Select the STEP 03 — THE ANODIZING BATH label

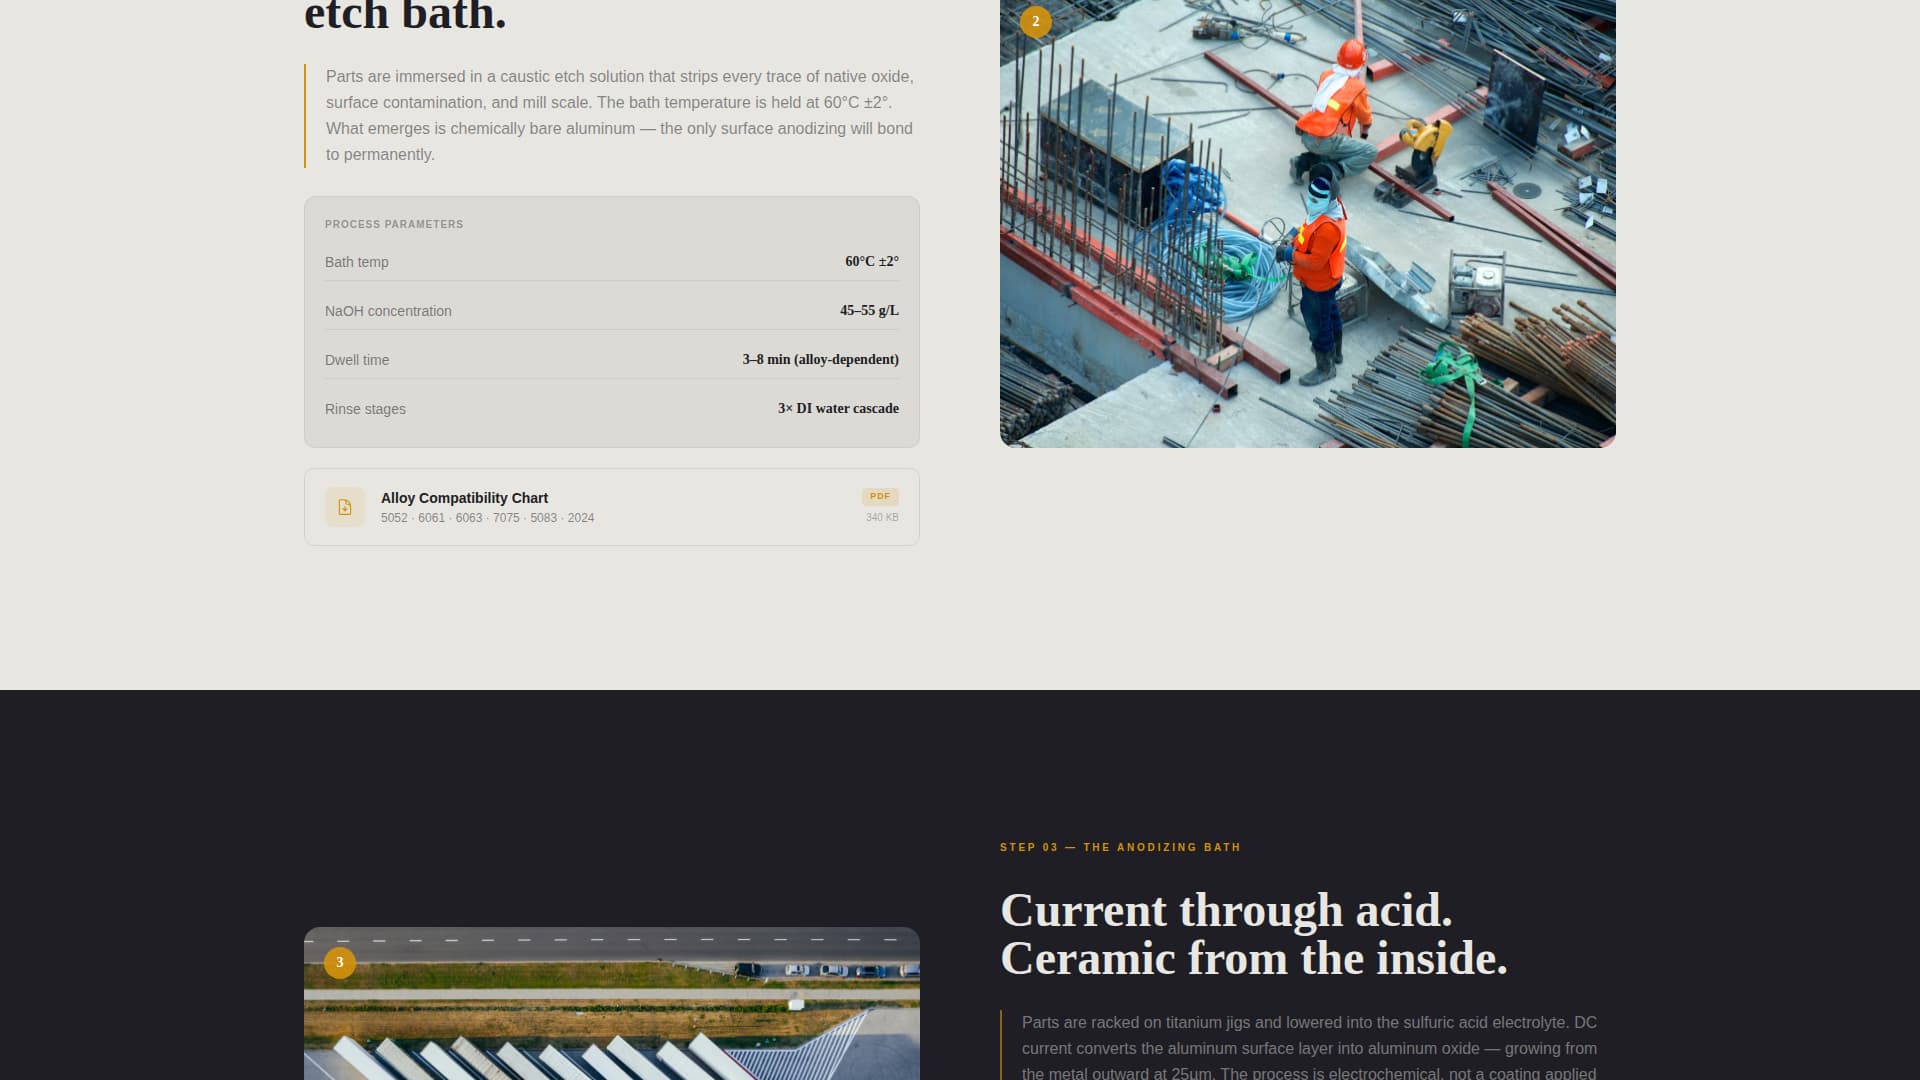1120,847
